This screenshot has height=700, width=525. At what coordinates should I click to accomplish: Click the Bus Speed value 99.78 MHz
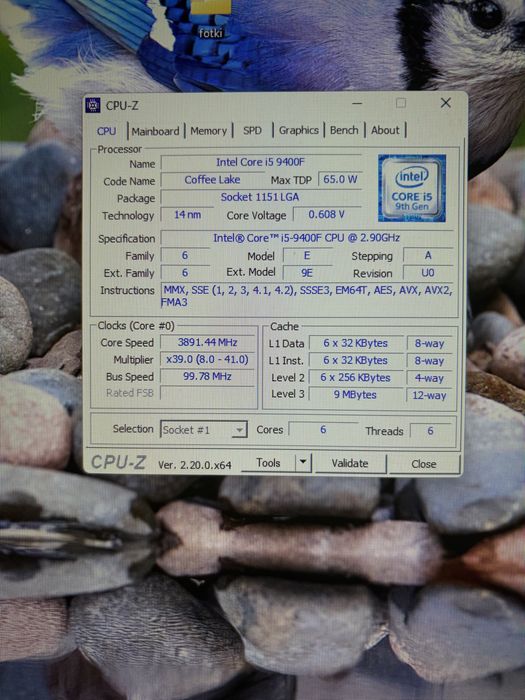[208, 376]
